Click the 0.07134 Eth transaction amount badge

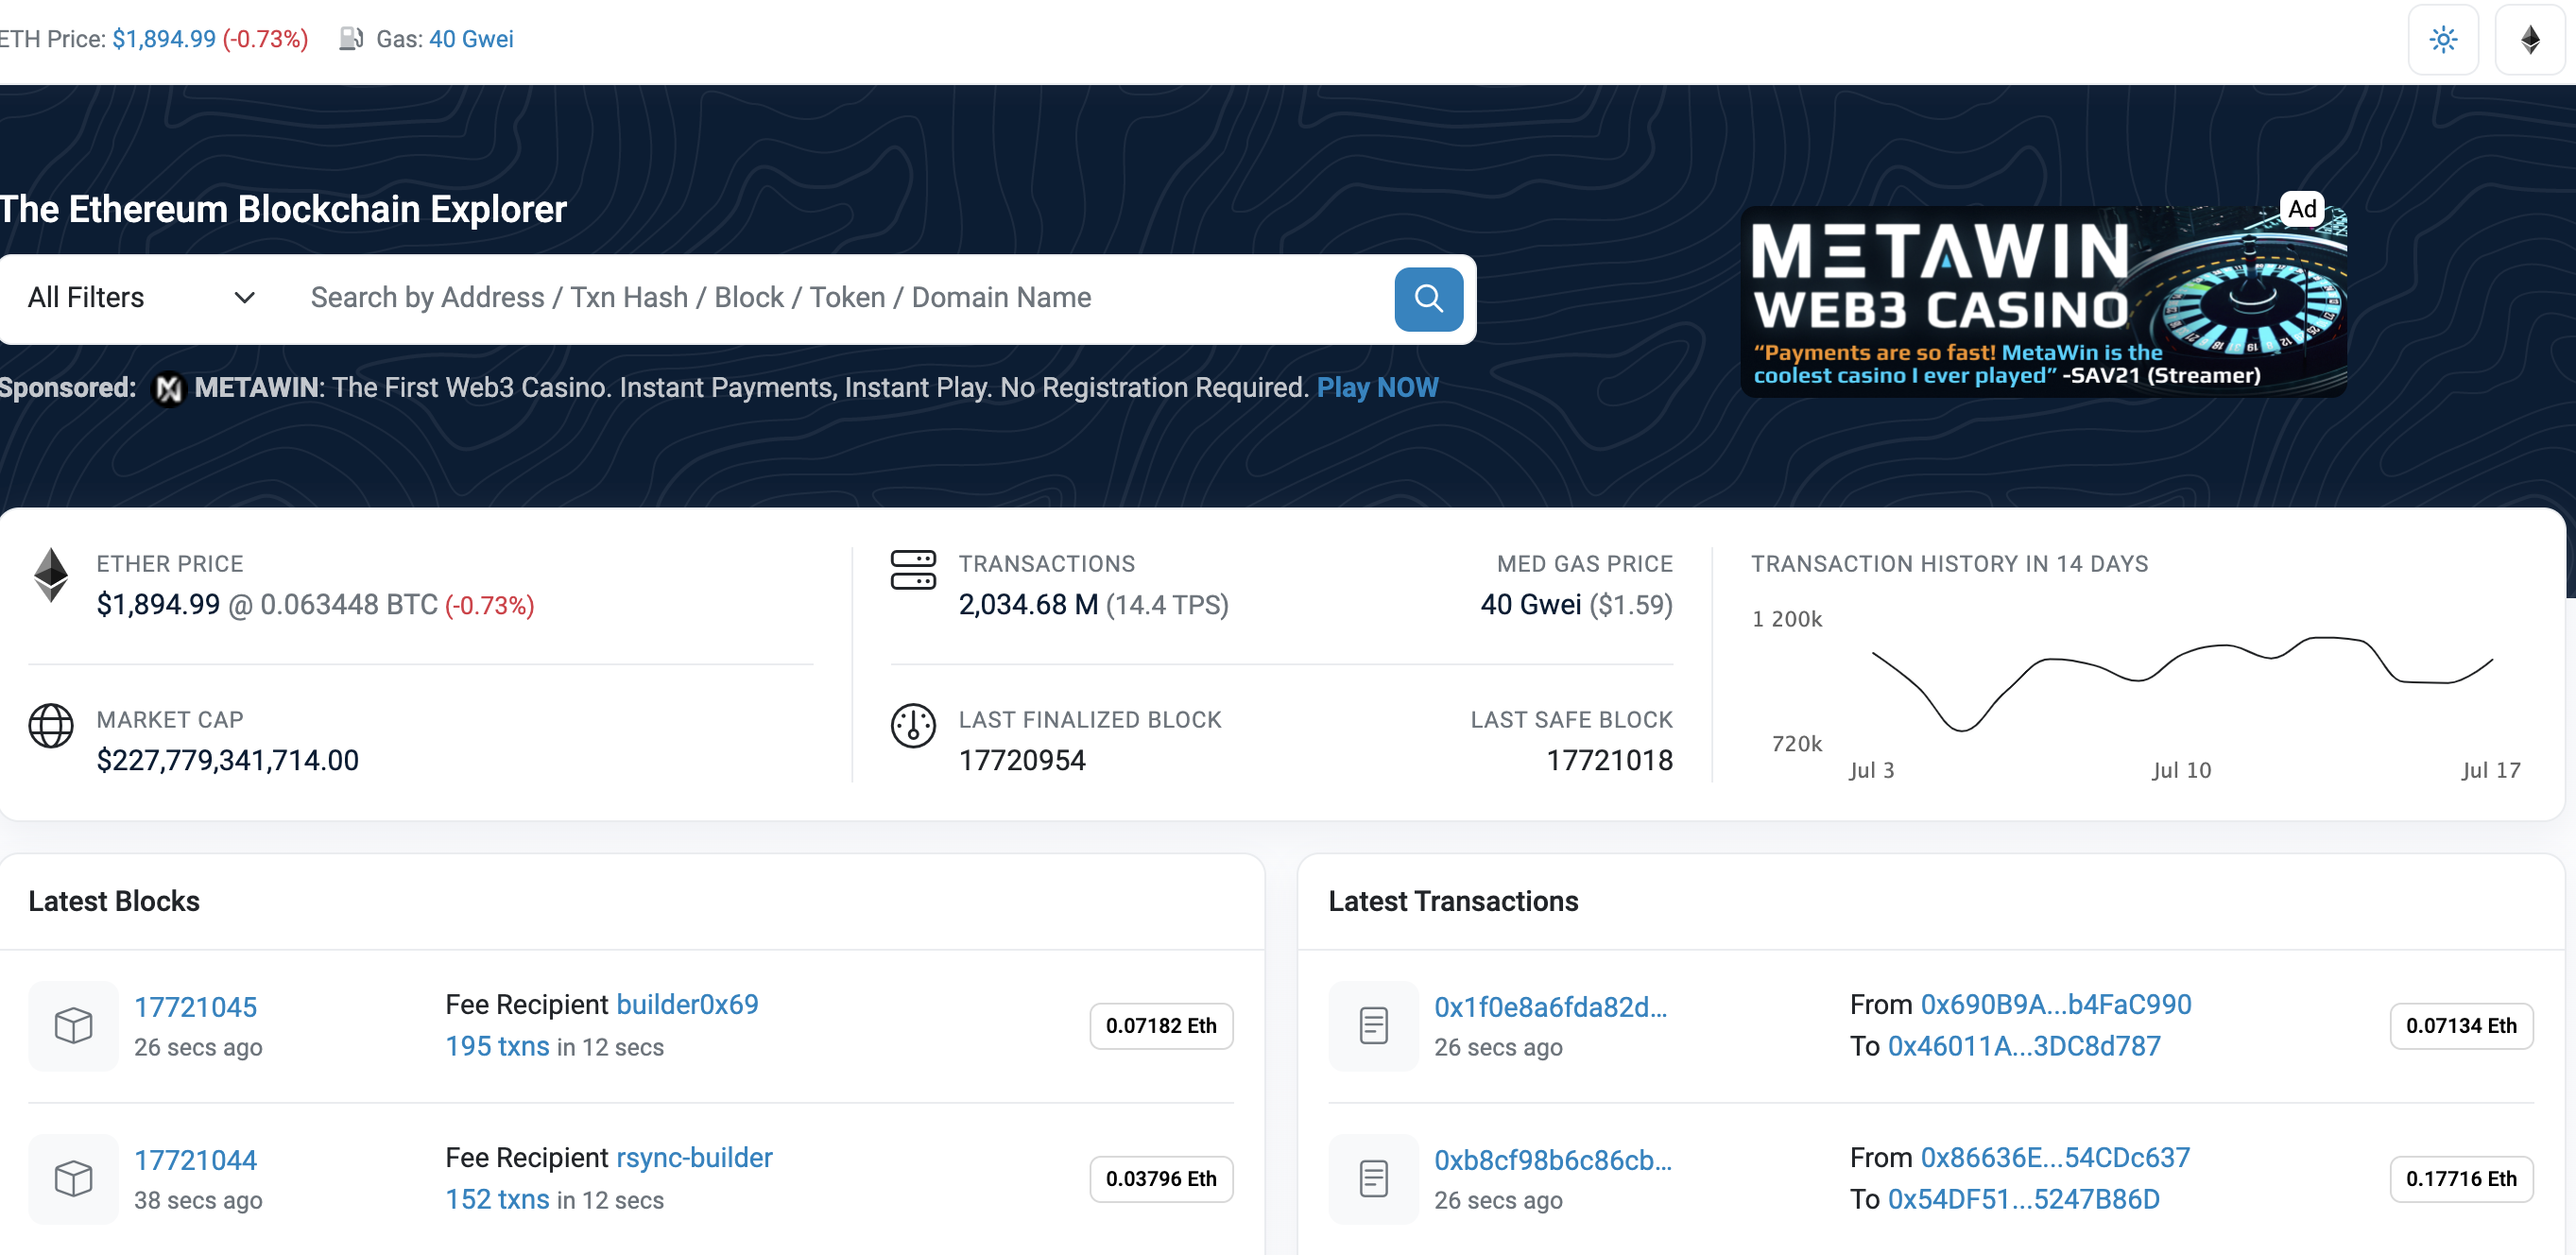(2461, 1026)
